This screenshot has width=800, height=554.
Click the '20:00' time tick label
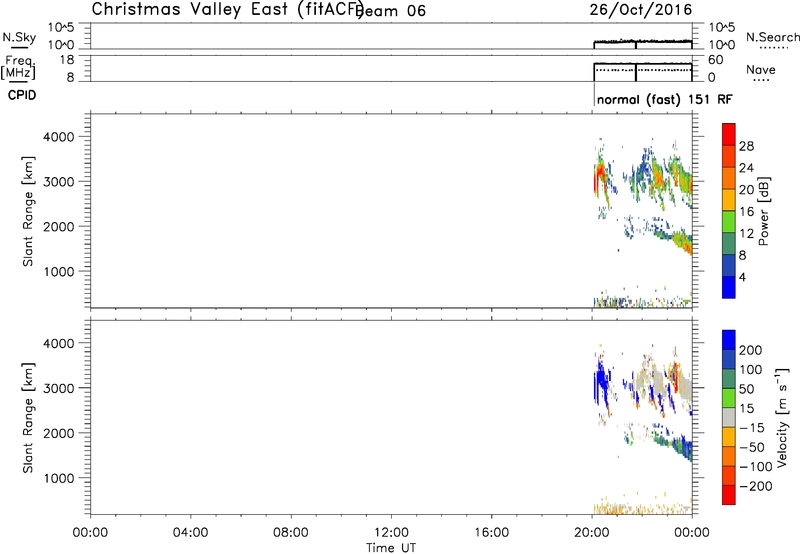coord(591,533)
